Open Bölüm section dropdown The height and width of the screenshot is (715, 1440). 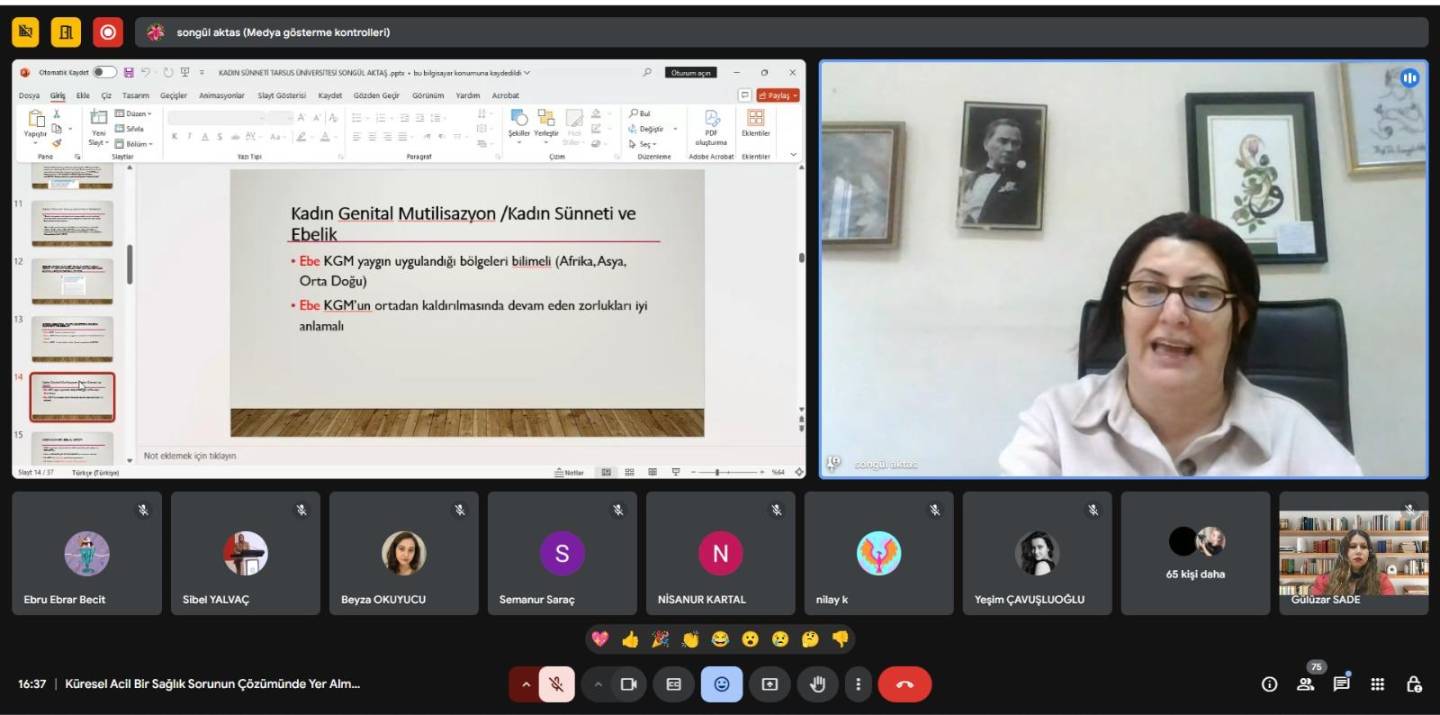point(134,143)
